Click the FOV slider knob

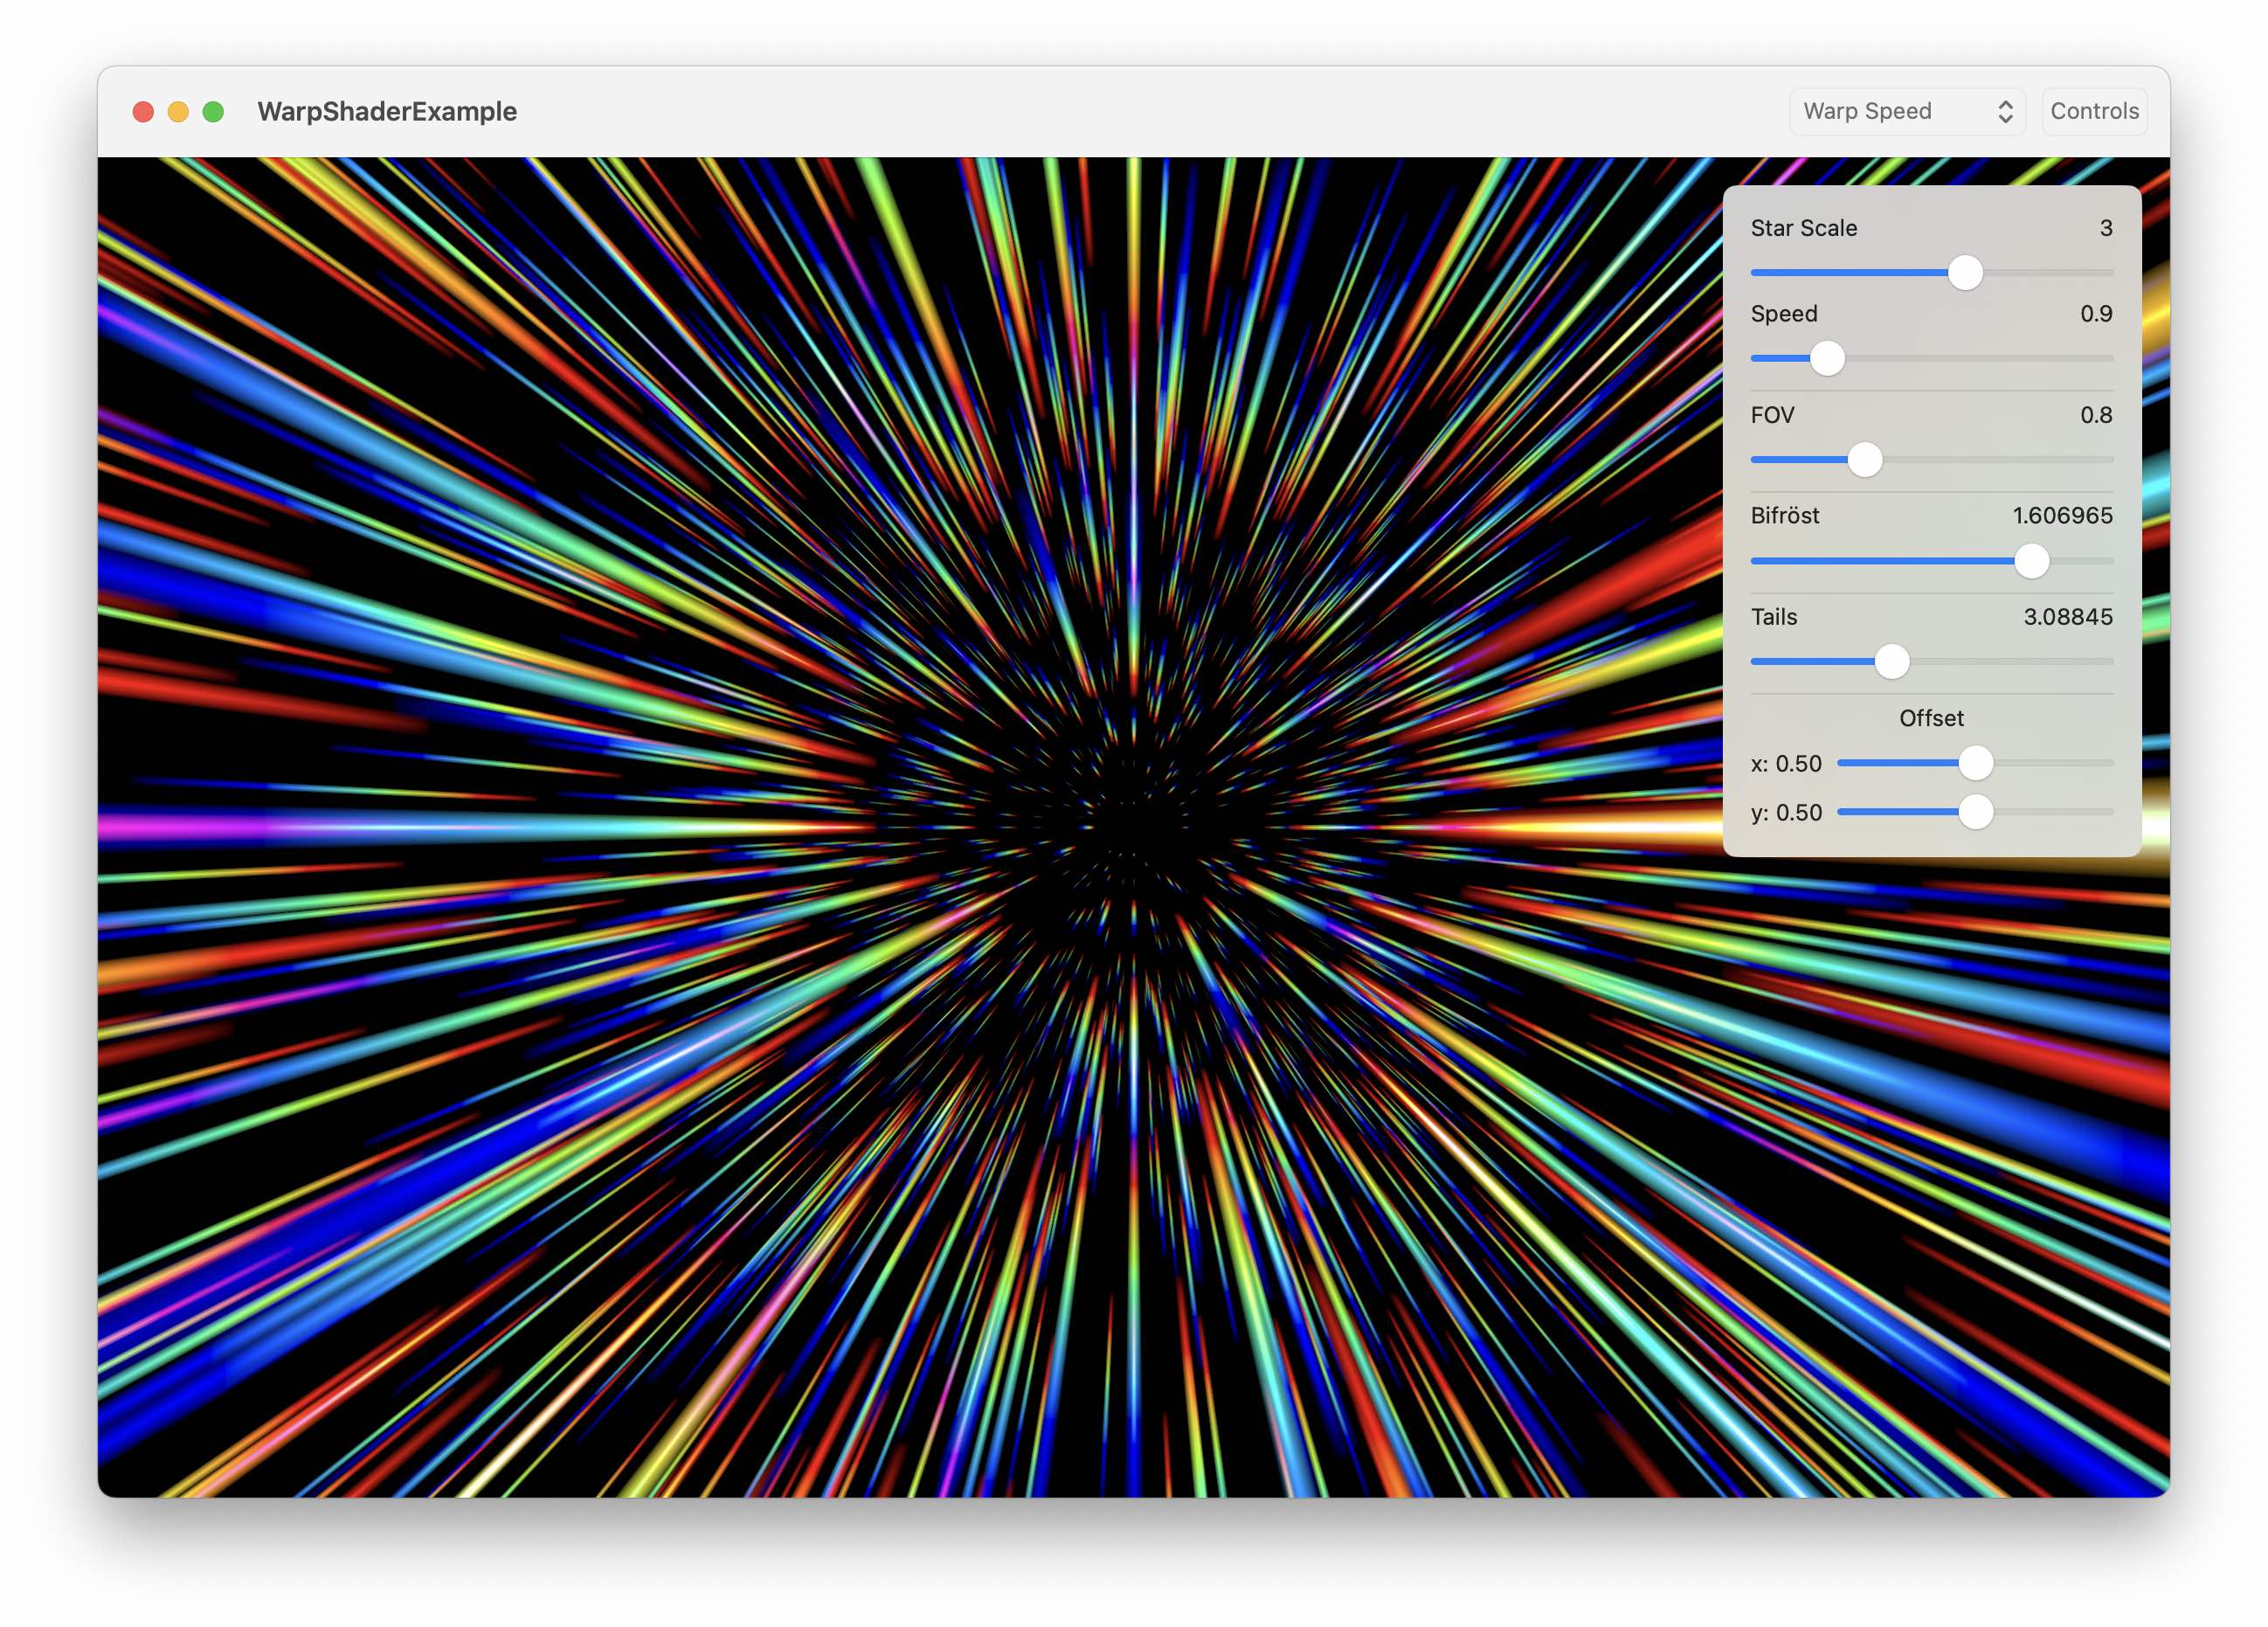pos(1864,460)
